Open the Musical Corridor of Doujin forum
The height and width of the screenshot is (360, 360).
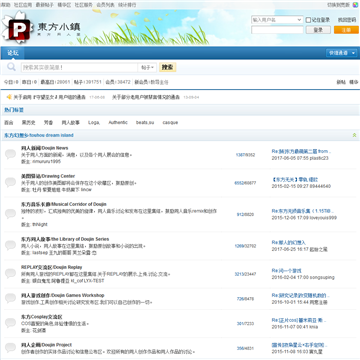(64, 204)
